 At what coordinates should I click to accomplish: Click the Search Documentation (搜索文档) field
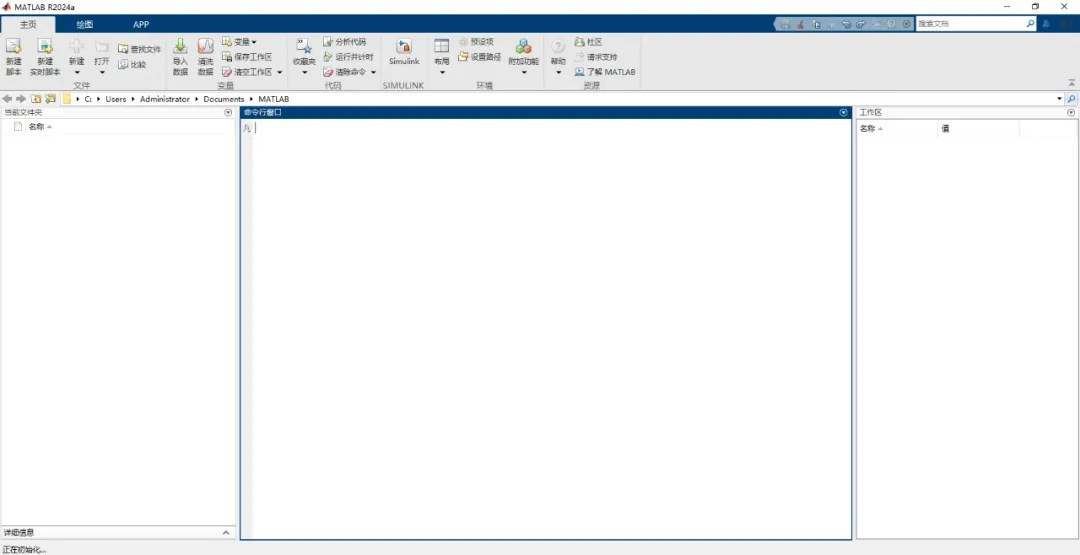coord(969,23)
